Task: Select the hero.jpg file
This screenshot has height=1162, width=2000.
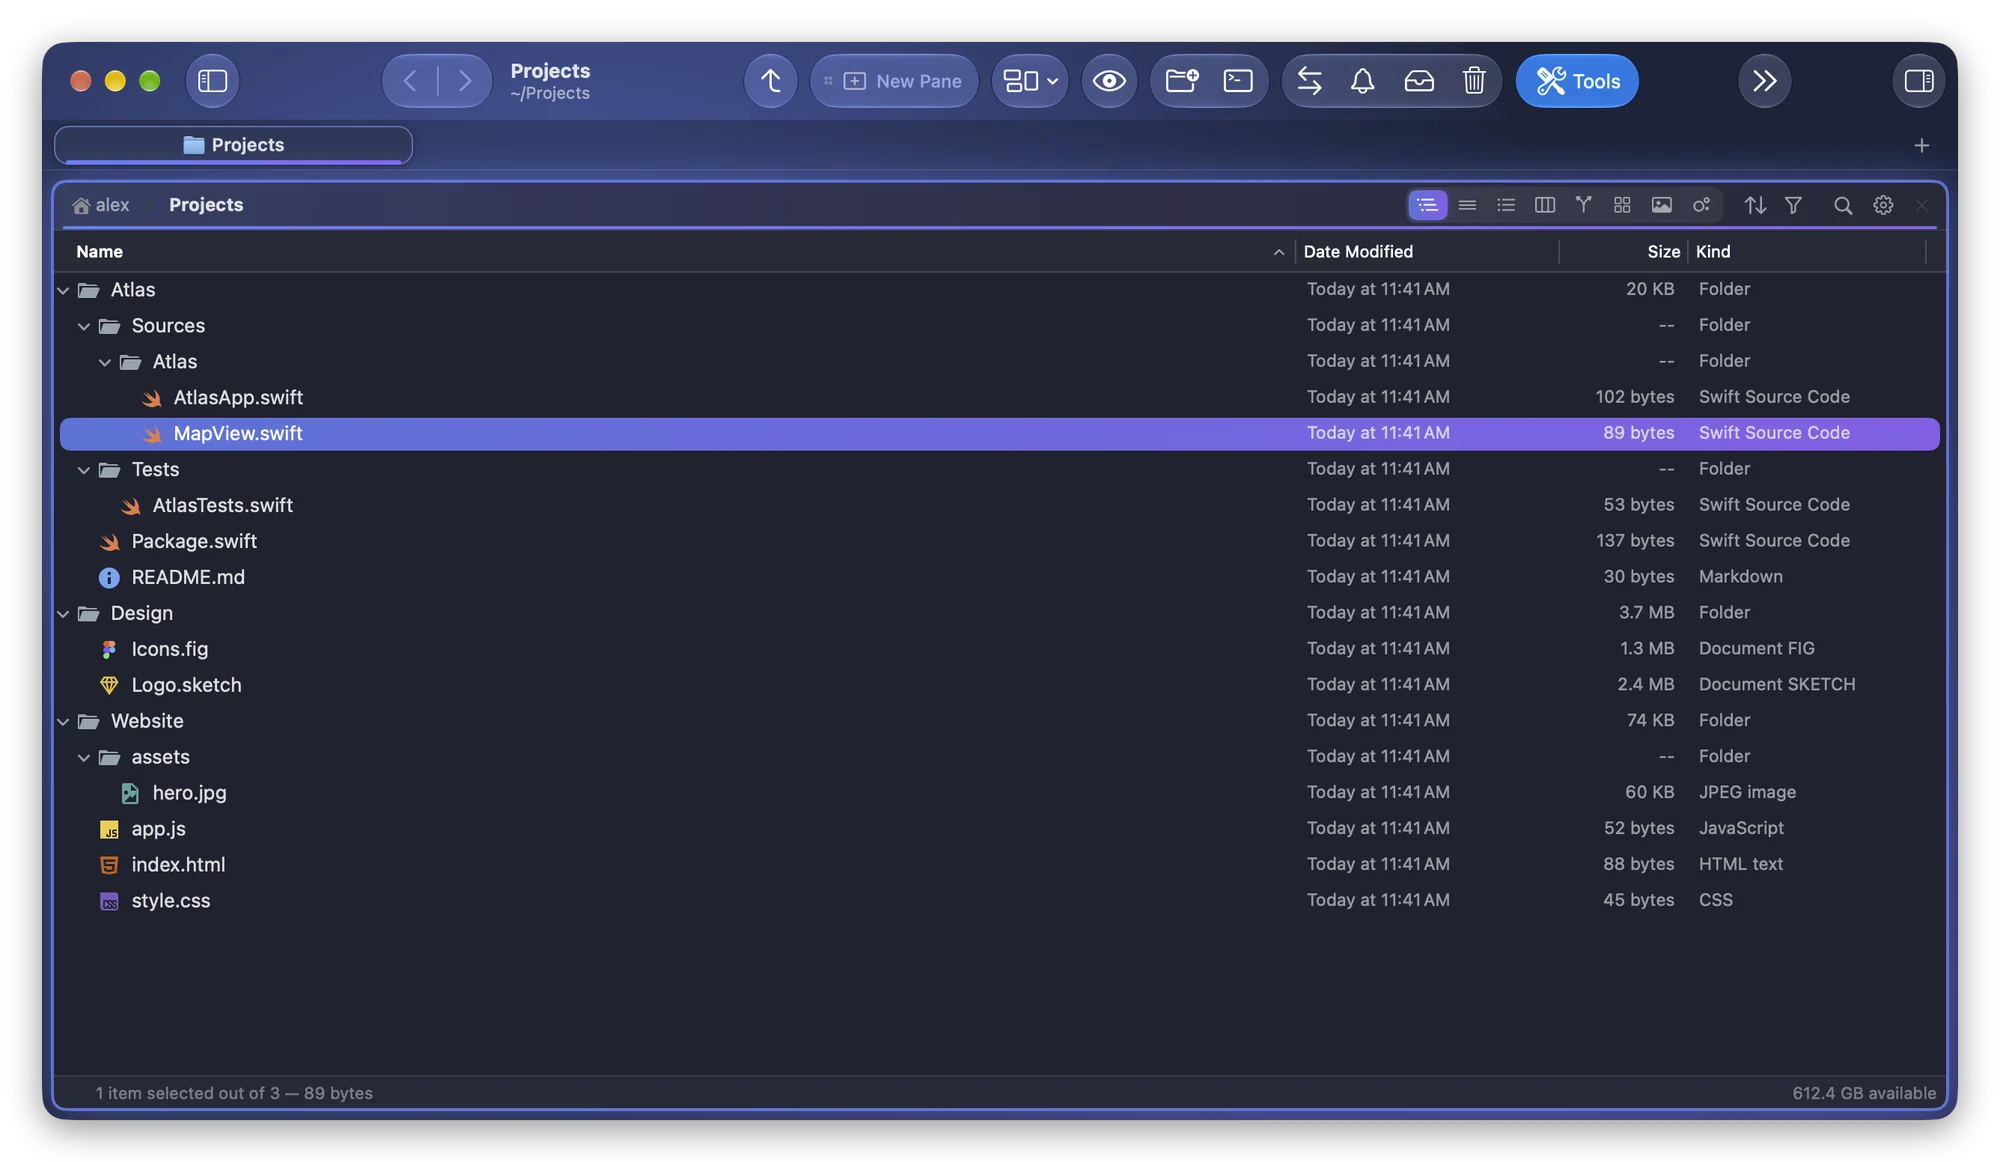Action: pyautogui.click(x=1000, y=793)
